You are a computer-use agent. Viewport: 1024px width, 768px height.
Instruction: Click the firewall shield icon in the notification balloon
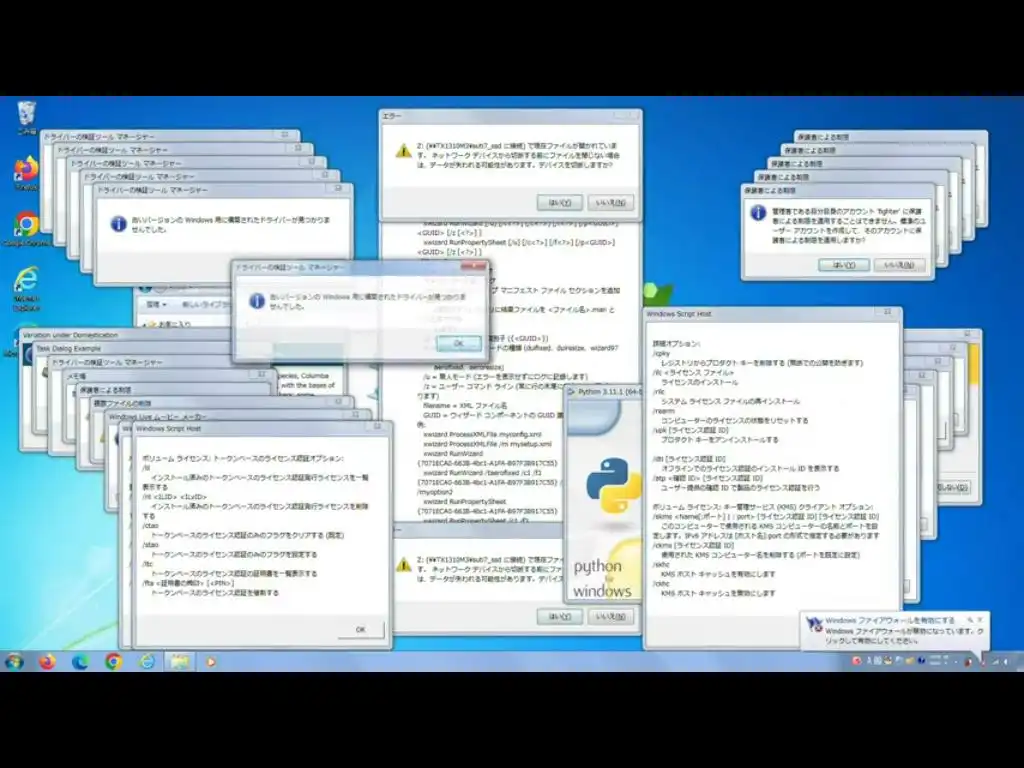coord(814,624)
